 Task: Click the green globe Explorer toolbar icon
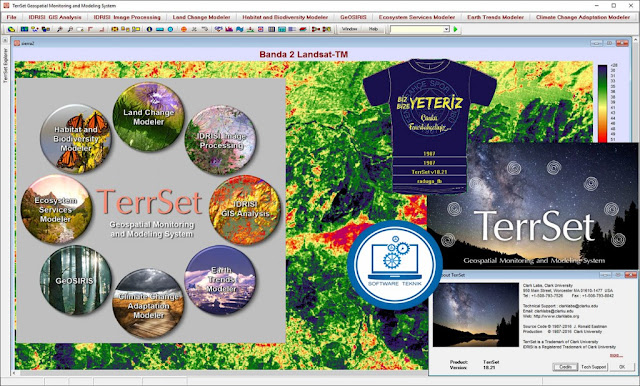point(11,29)
